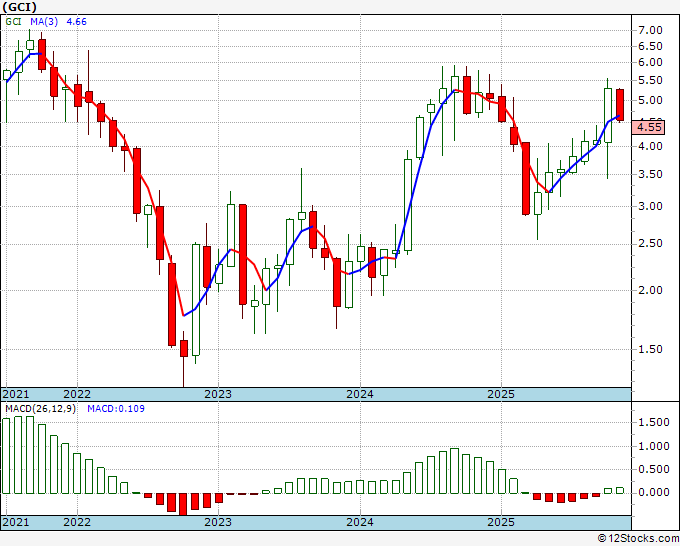Click the 5.50 price axis label

[x=650, y=81]
